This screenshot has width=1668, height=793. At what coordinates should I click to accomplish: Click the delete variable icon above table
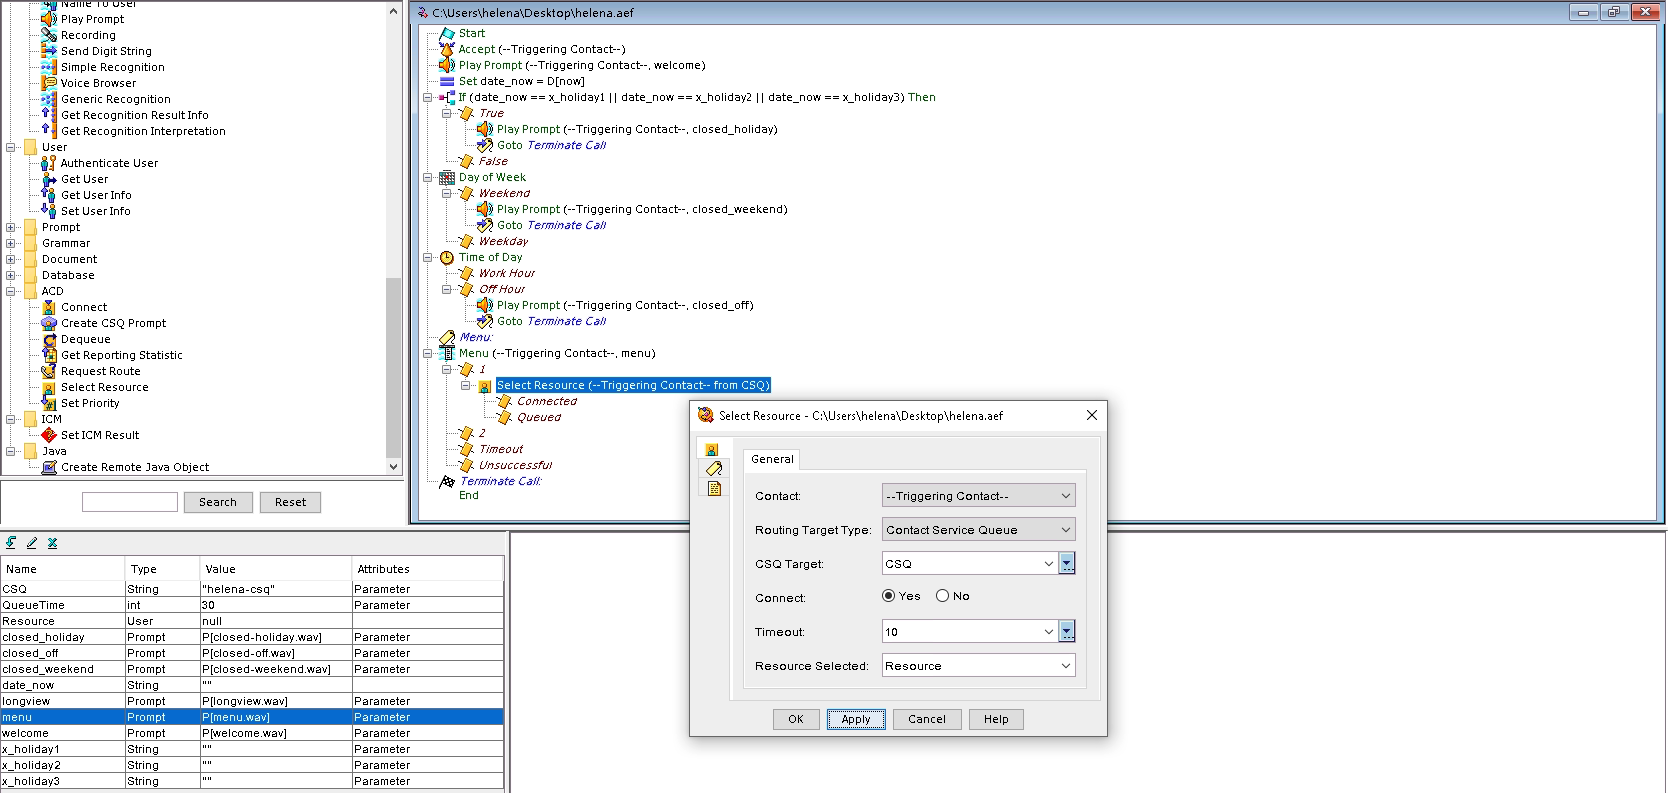point(52,543)
